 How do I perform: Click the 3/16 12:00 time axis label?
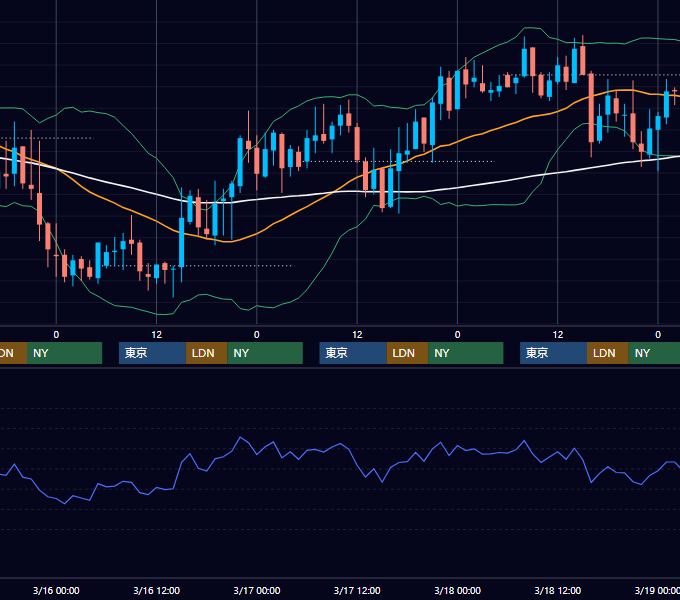[x=157, y=590]
